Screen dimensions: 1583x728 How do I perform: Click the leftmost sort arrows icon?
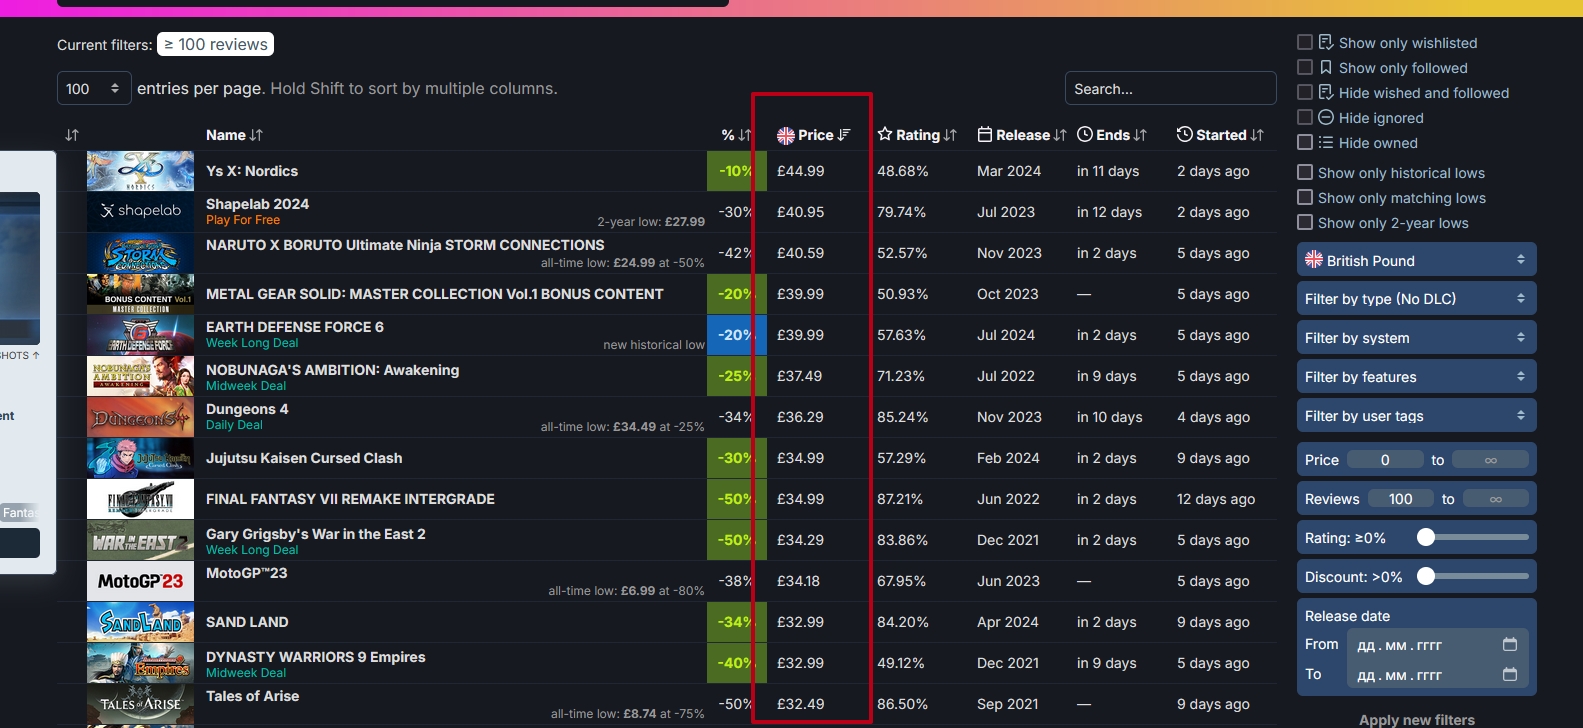tap(72, 135)
